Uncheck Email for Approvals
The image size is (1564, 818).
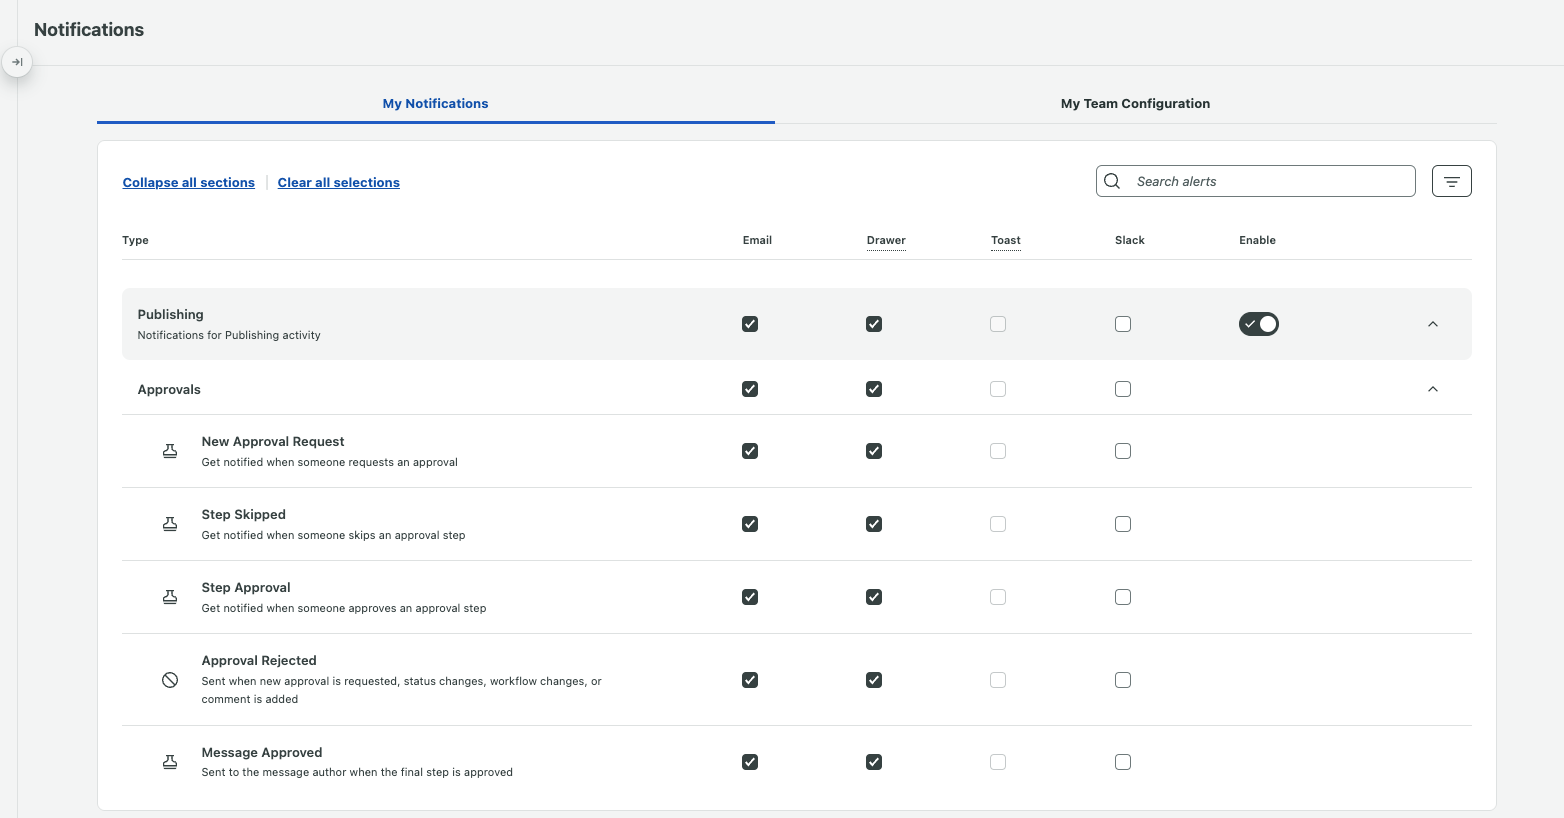750,389
